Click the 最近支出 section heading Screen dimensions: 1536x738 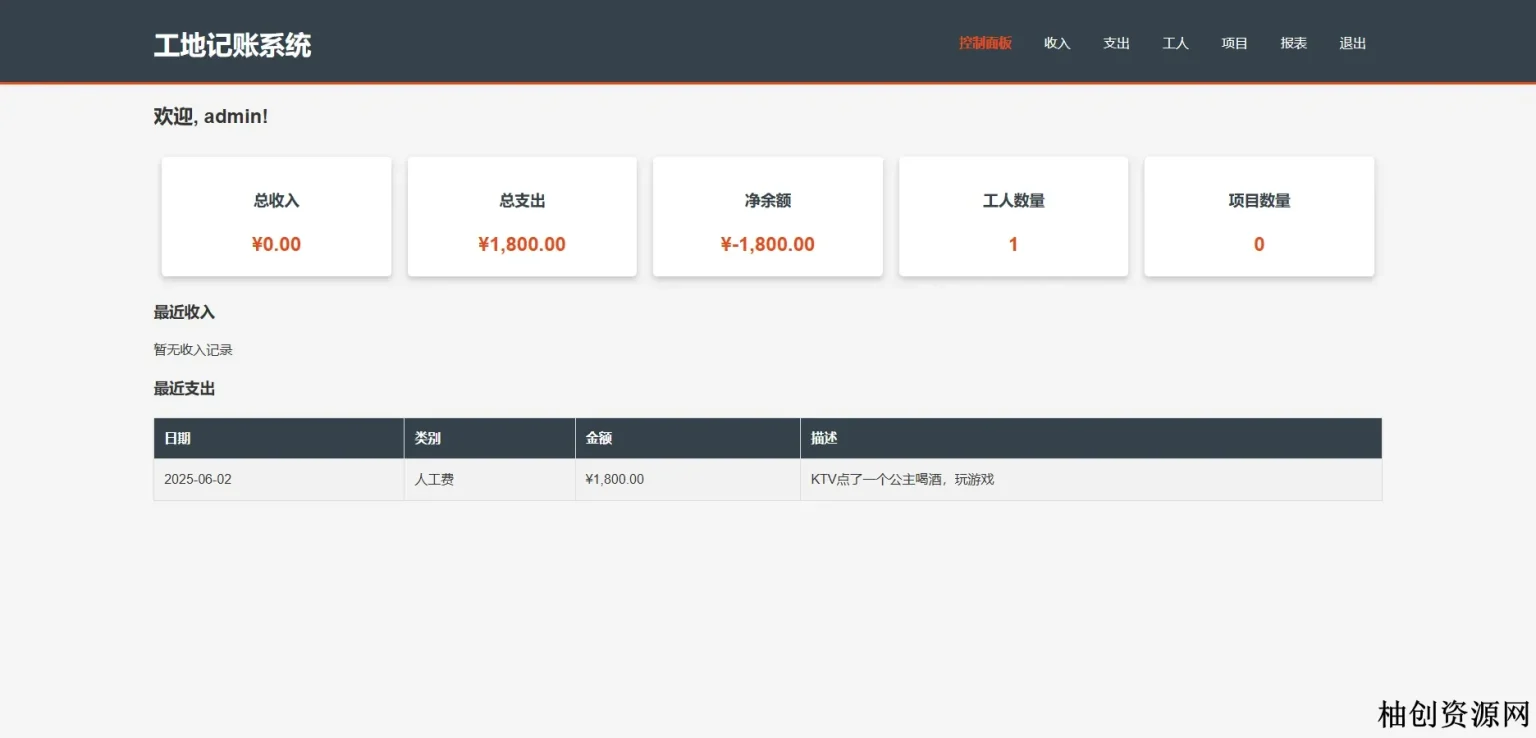click(184, 388)
